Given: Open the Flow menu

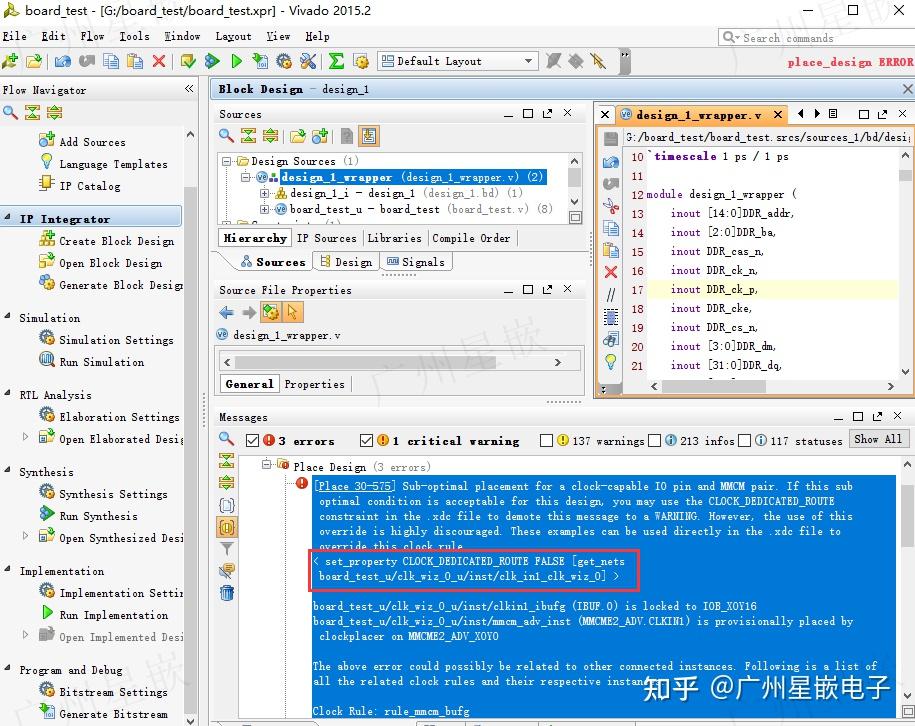Looking at the screenshot, I should click(91, 36).
